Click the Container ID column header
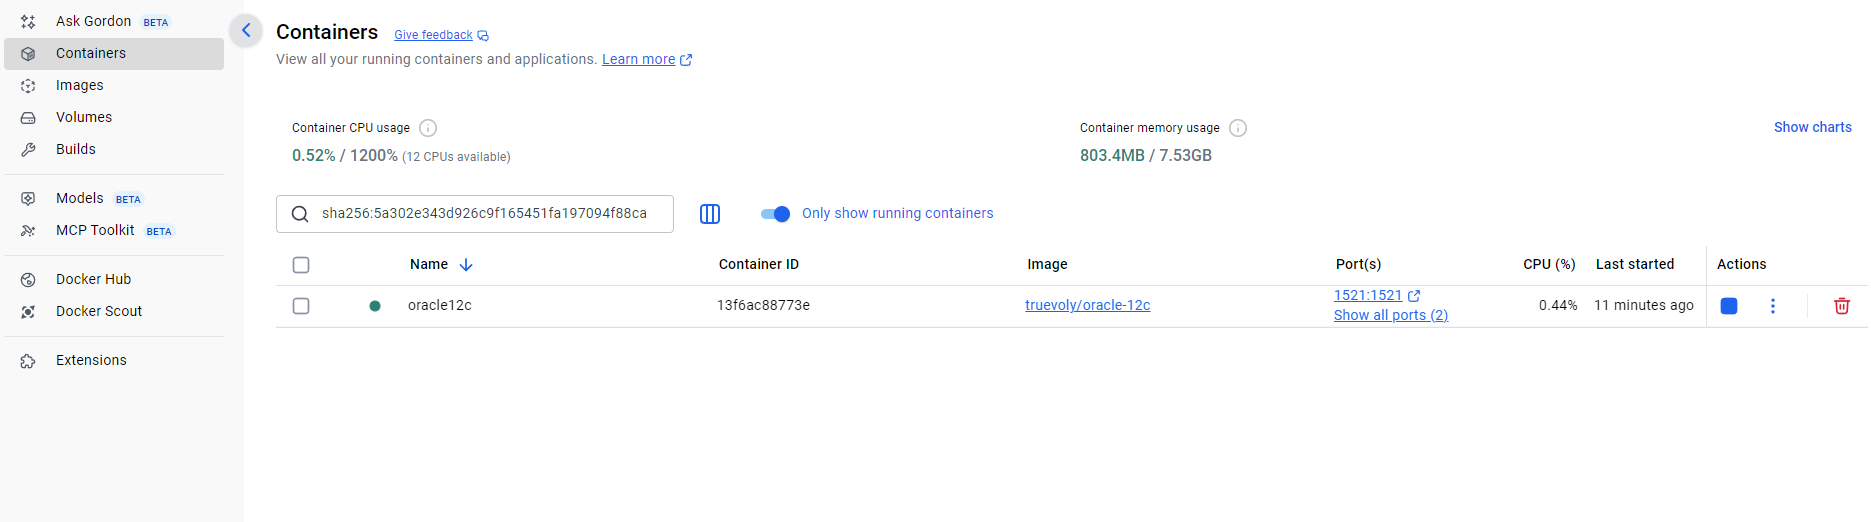The image size is (1871, 522). pyautogui.click(x=759, y=265)
